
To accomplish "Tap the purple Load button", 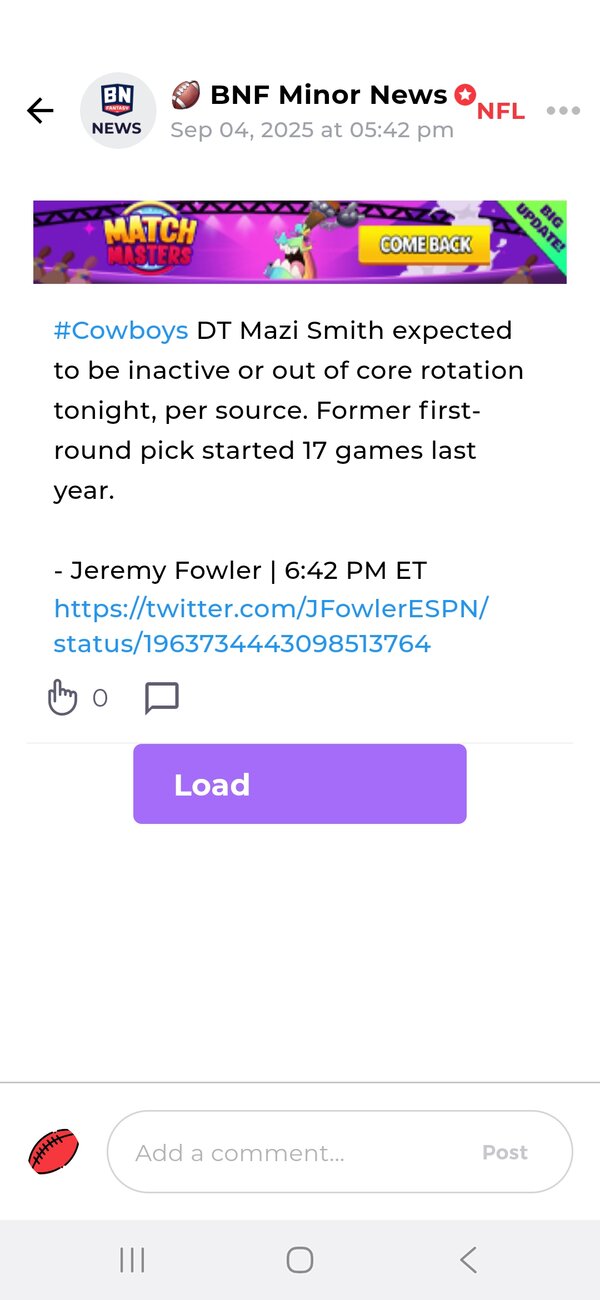I will tap(300, 784).
